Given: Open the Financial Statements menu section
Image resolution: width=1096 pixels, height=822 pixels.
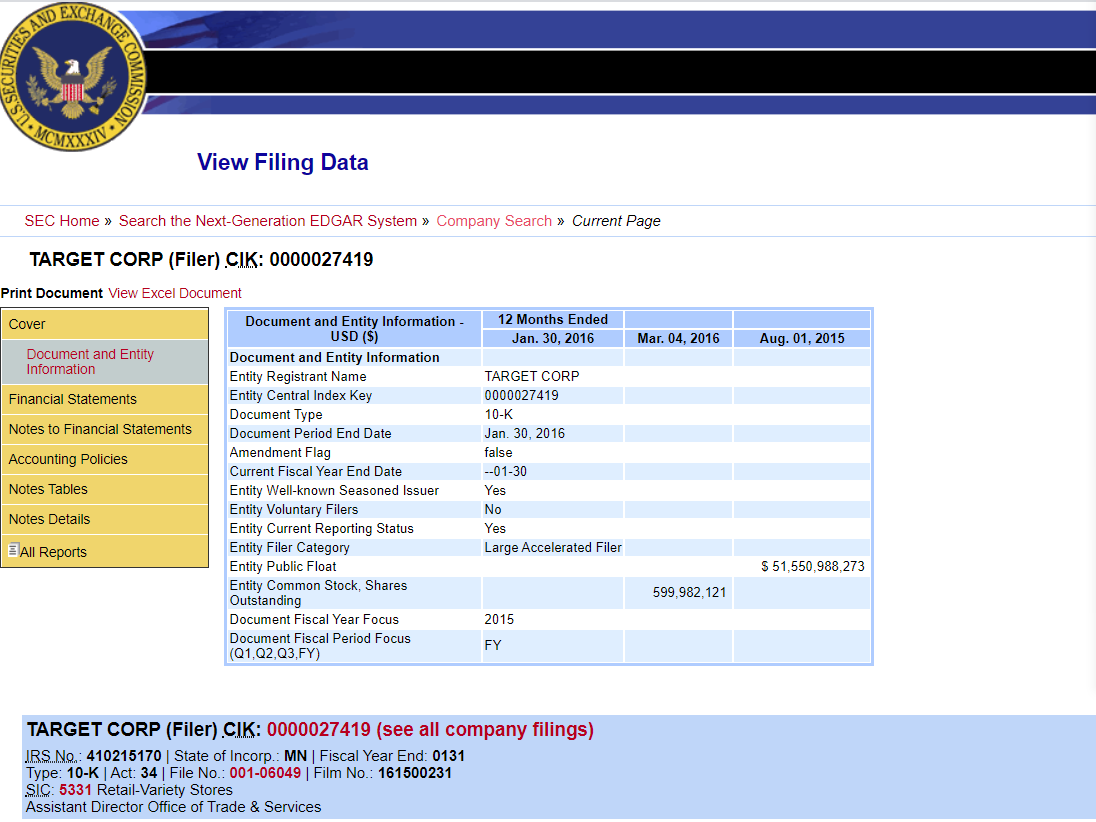Looking at the screenshot, I should pos(105,399).
